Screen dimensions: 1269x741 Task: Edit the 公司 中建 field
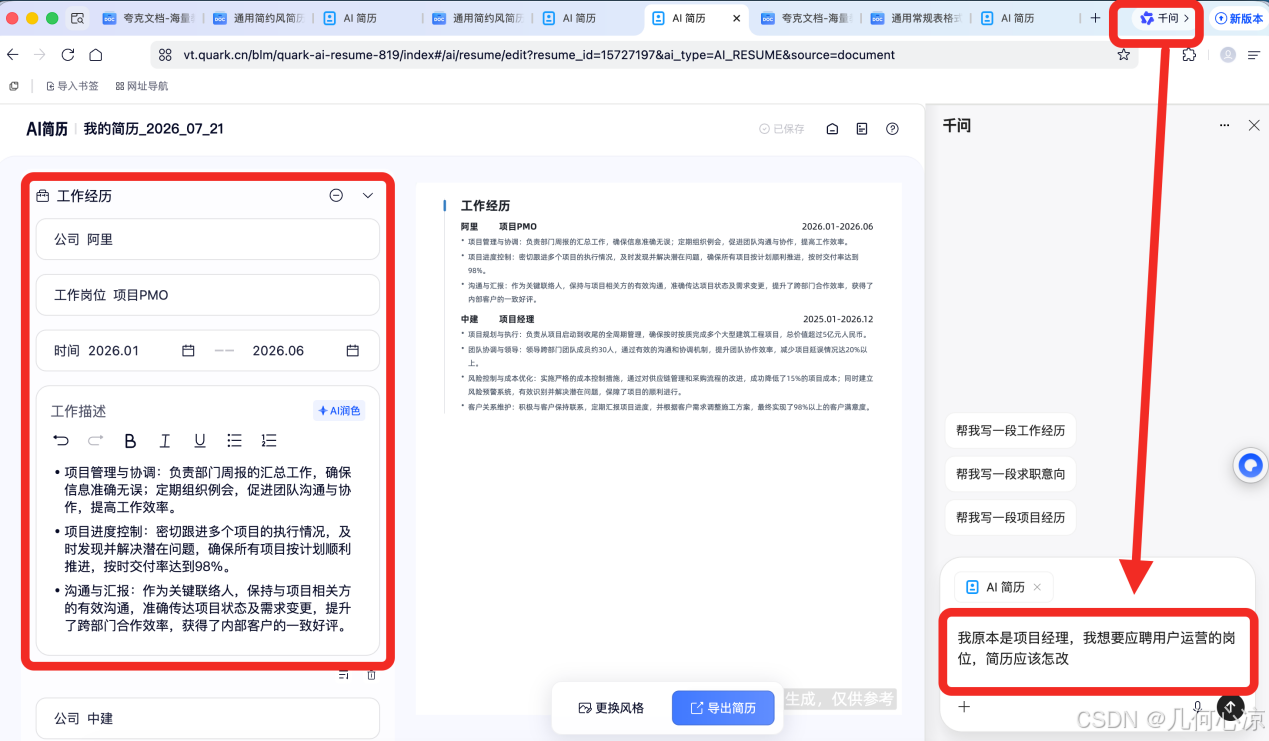point(208,718)
